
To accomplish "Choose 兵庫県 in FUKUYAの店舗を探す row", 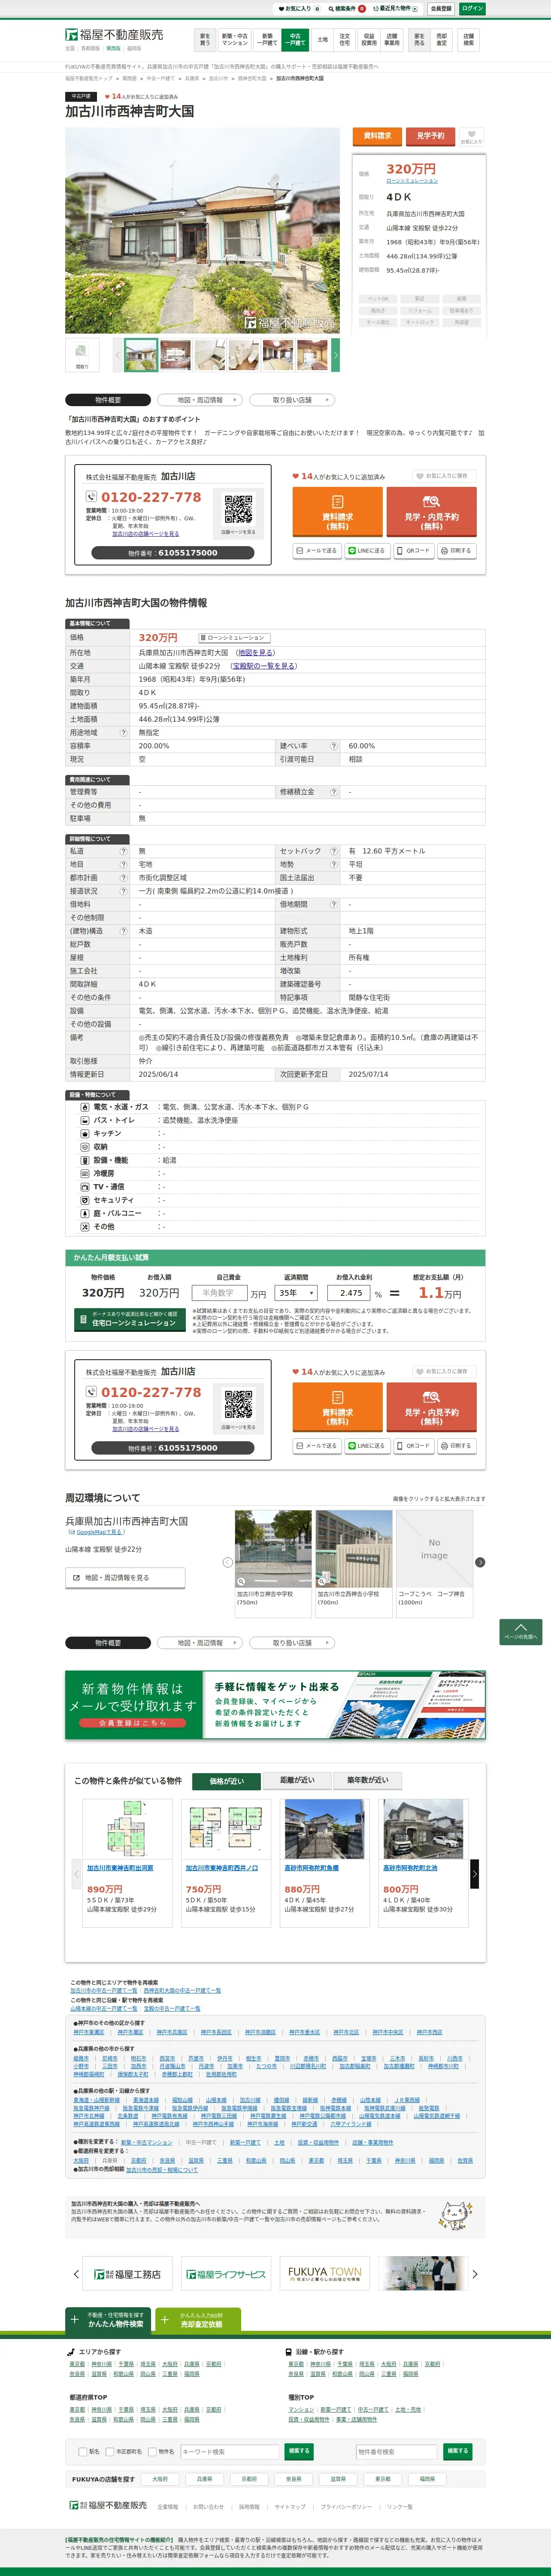I will pyautogui.click(x=204, y=2479).
